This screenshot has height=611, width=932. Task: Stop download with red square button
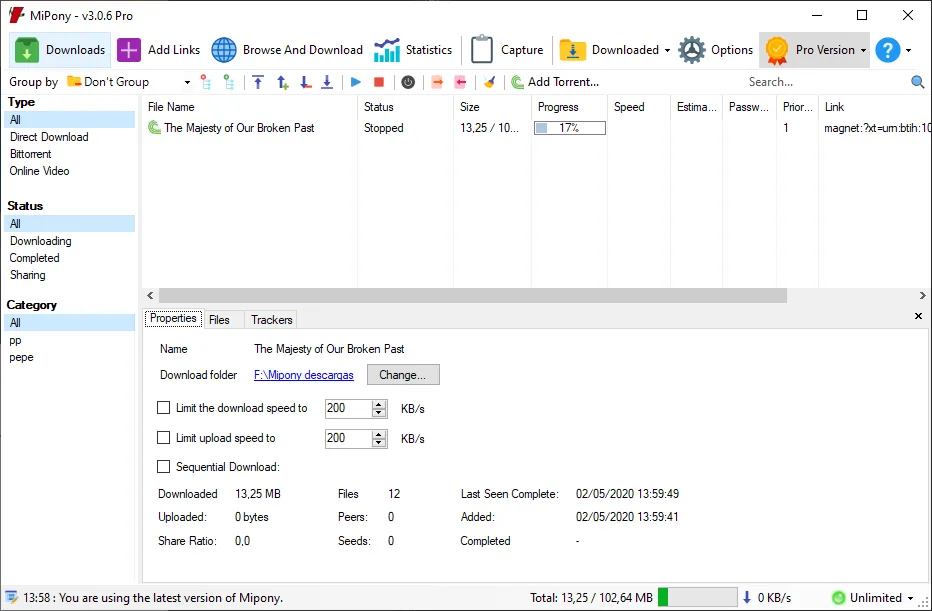379,82
